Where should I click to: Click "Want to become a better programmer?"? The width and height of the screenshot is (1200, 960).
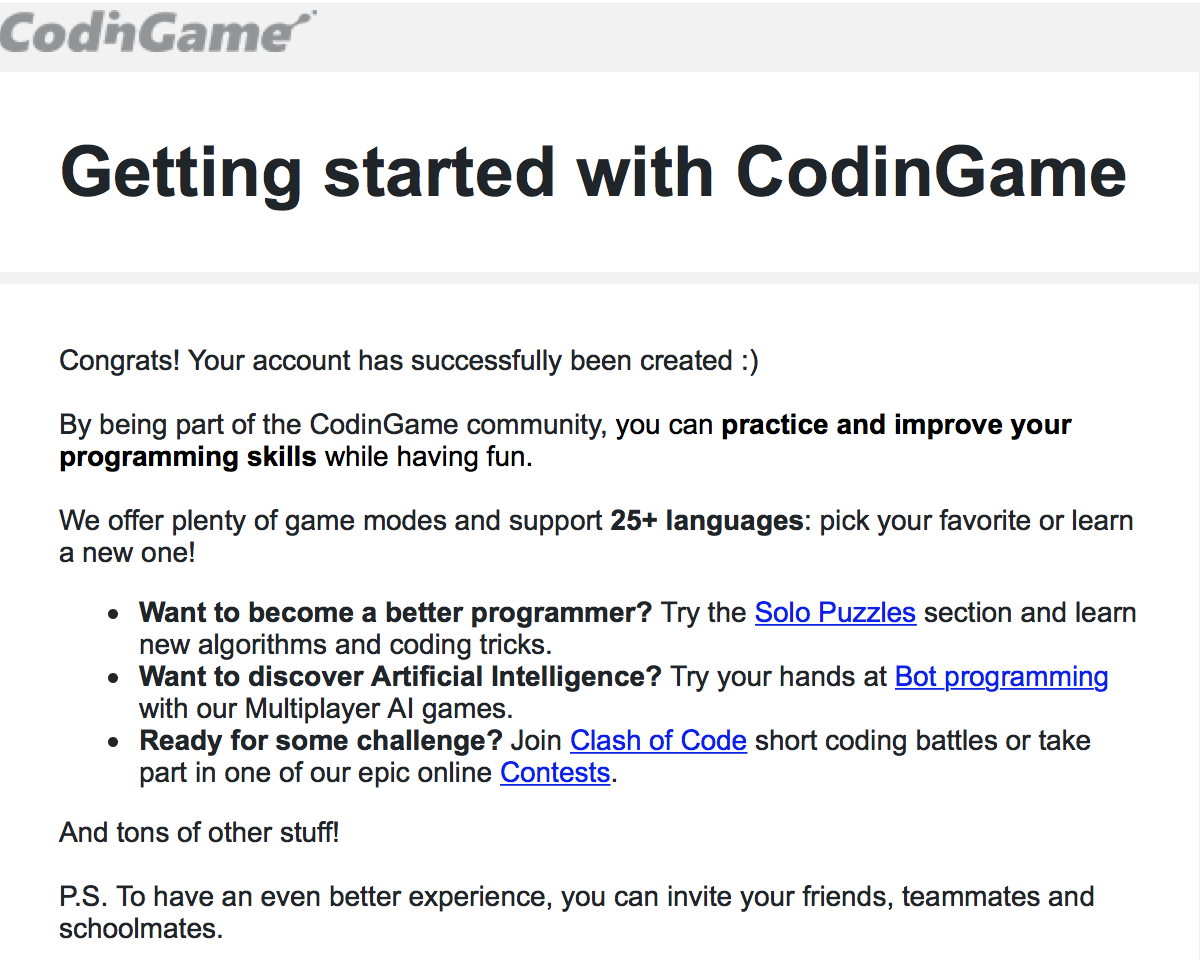tap(396, 612)
